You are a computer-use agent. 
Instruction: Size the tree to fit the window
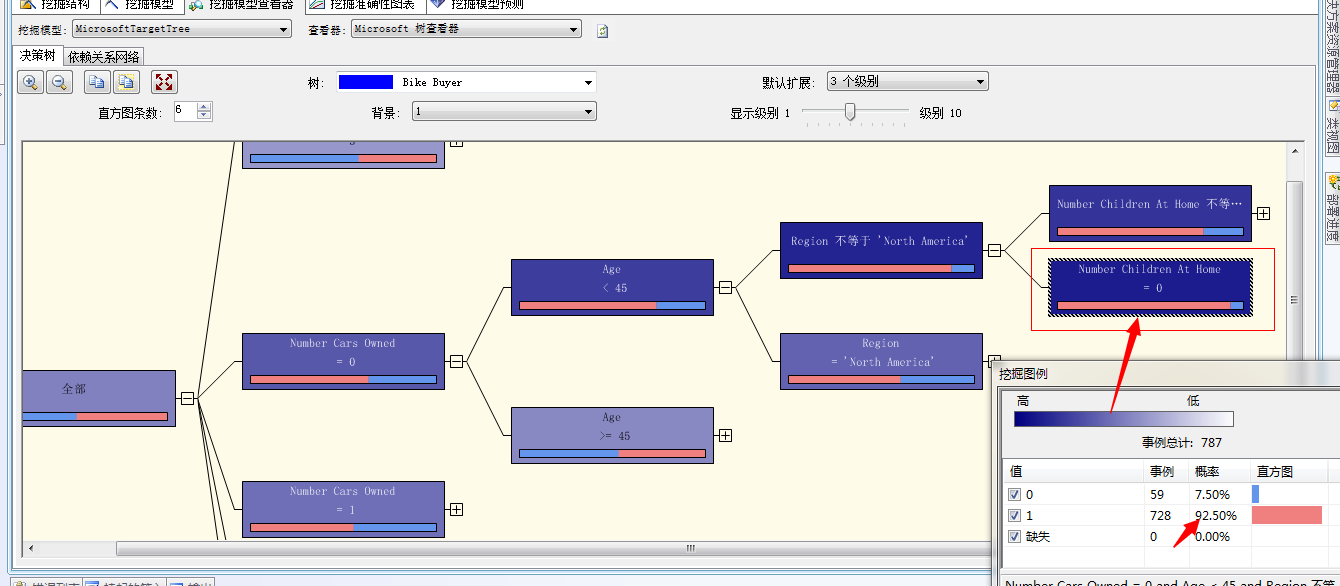(x=164, y=83)
